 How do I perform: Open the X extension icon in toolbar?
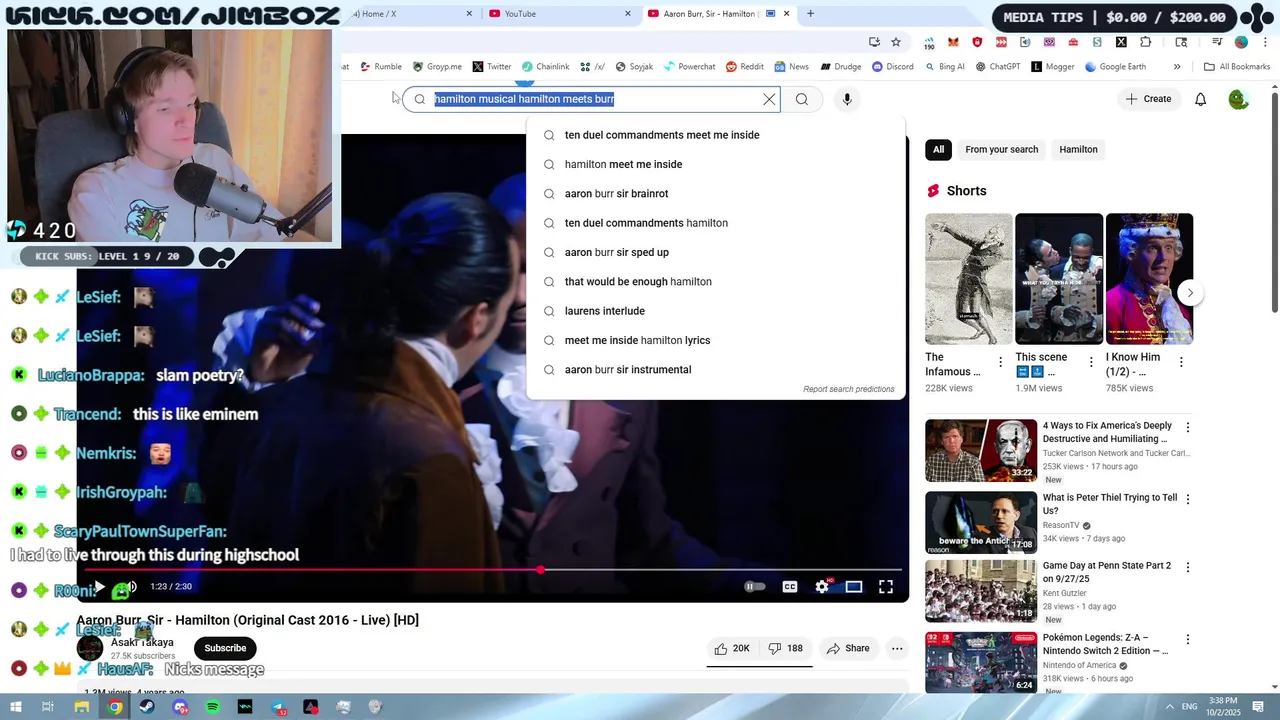click(1121, 42)
